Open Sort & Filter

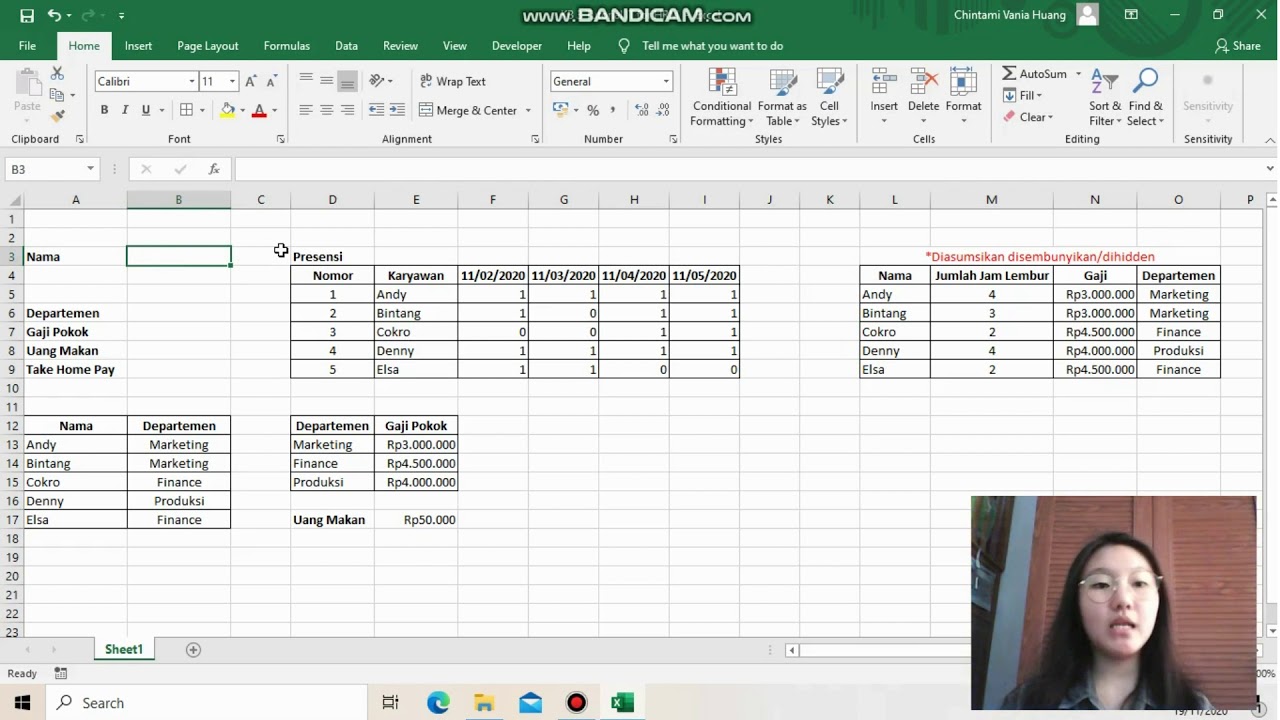[1105, 97]
